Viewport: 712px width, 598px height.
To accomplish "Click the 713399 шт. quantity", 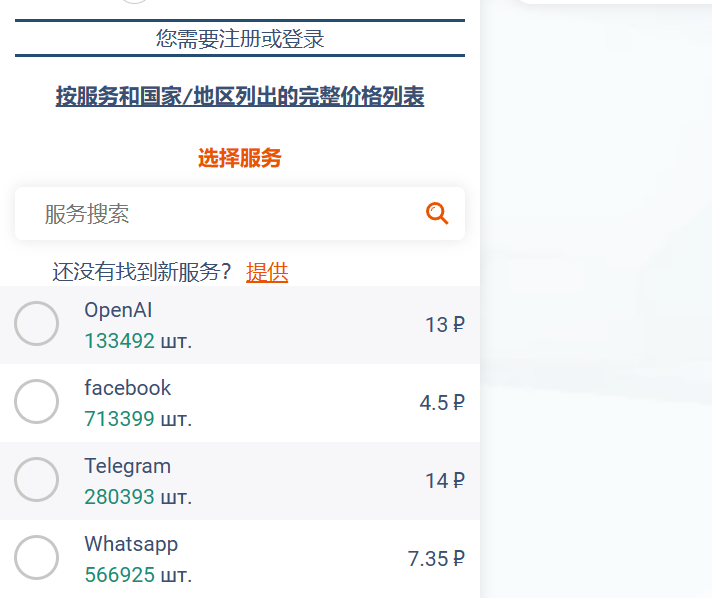I will (138, 419).
